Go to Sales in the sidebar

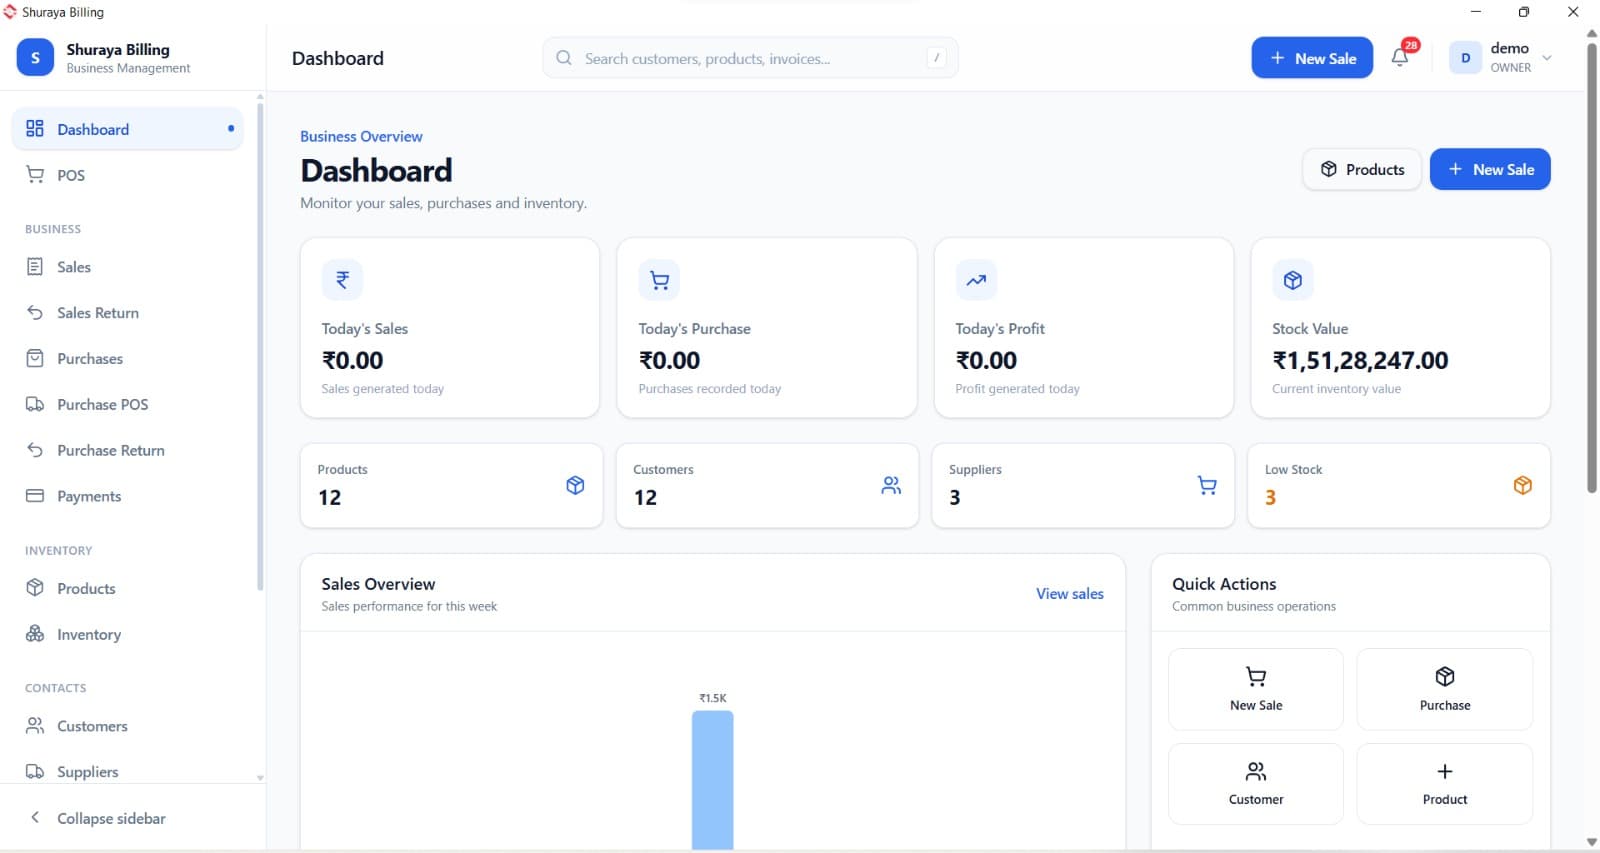click(127, 267)
